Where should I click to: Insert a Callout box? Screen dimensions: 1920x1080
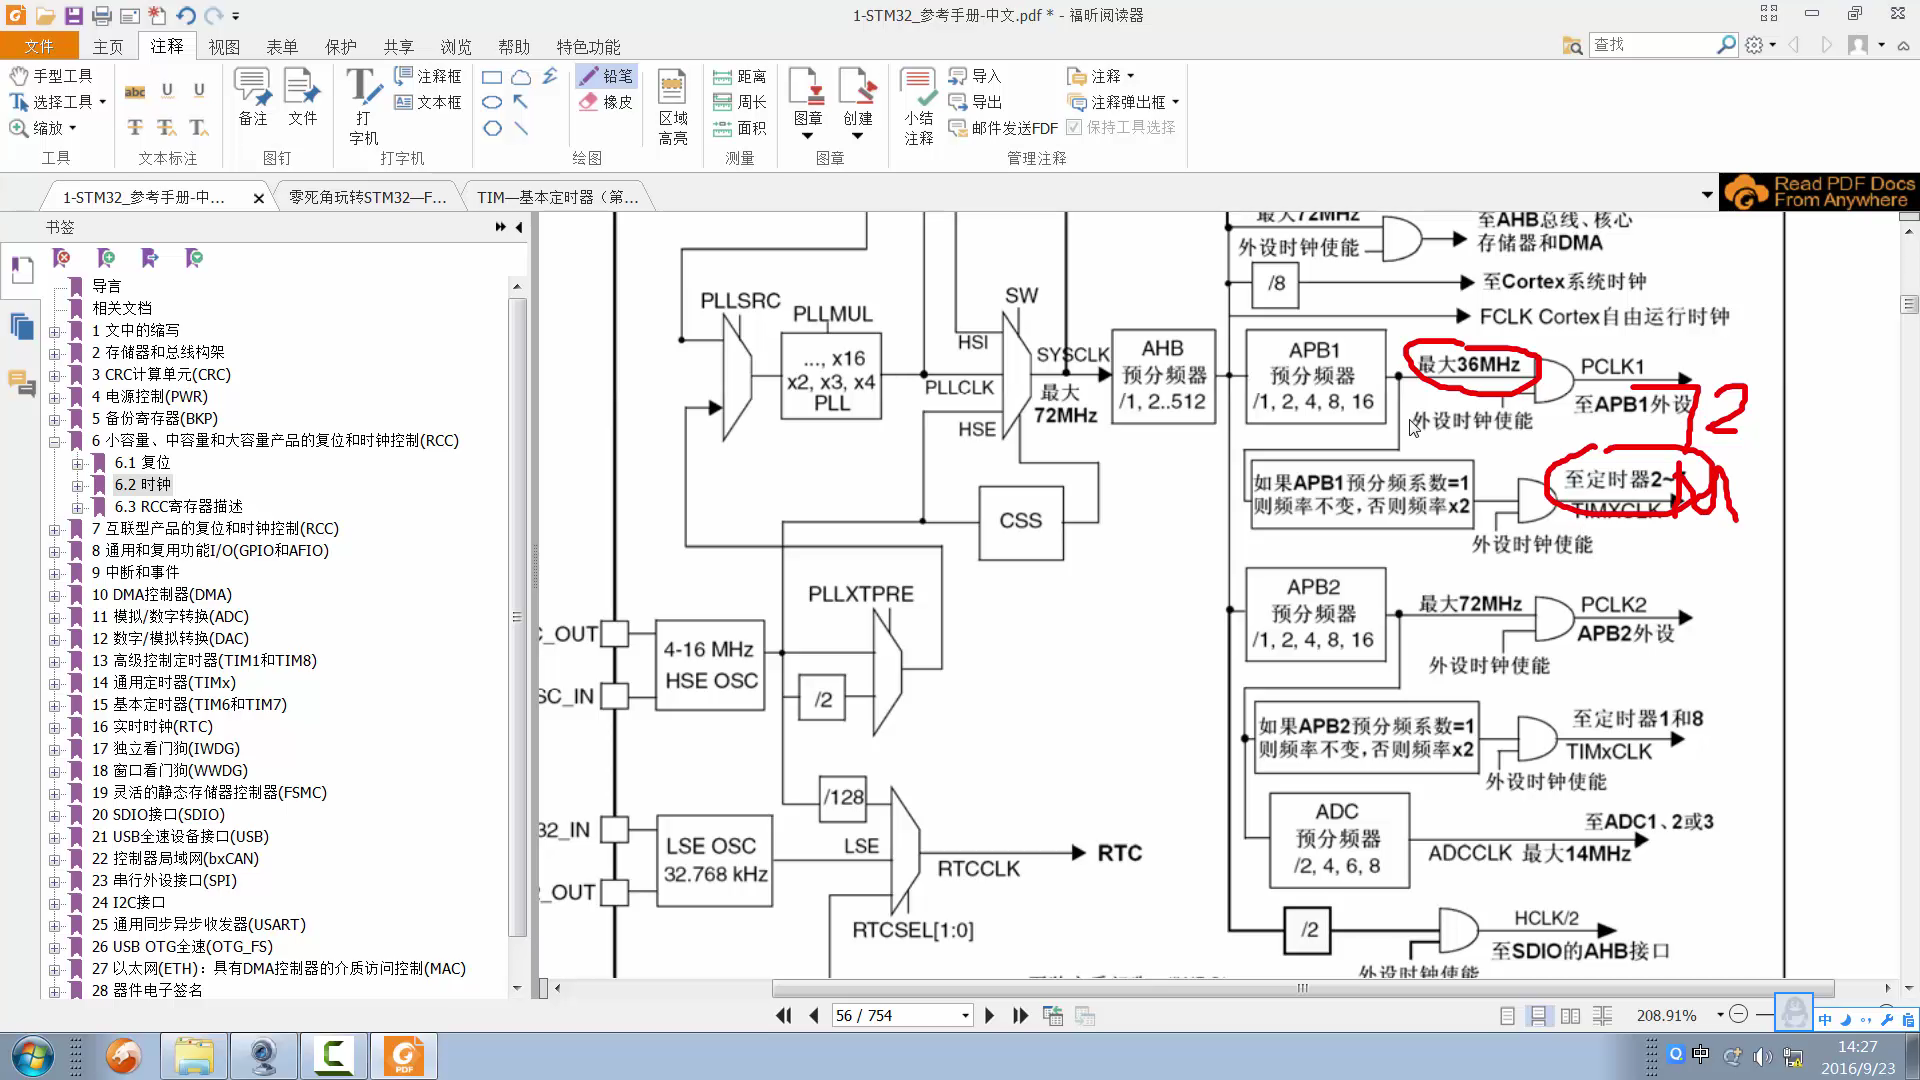[x=428, y=76]
